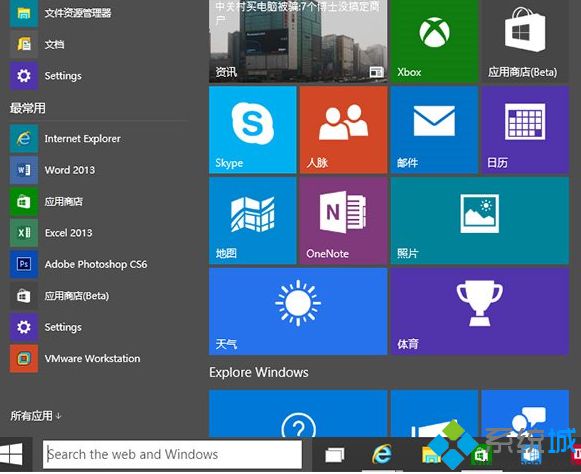Open Task View on the taskbar
This screenshot has height=474, width=581.
(334, 455)
